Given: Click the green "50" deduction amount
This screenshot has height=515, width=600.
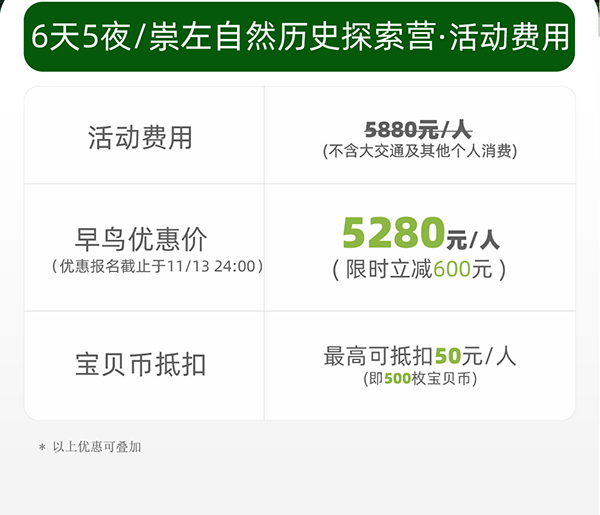Looking at the screenshot, I should (447, 356).
